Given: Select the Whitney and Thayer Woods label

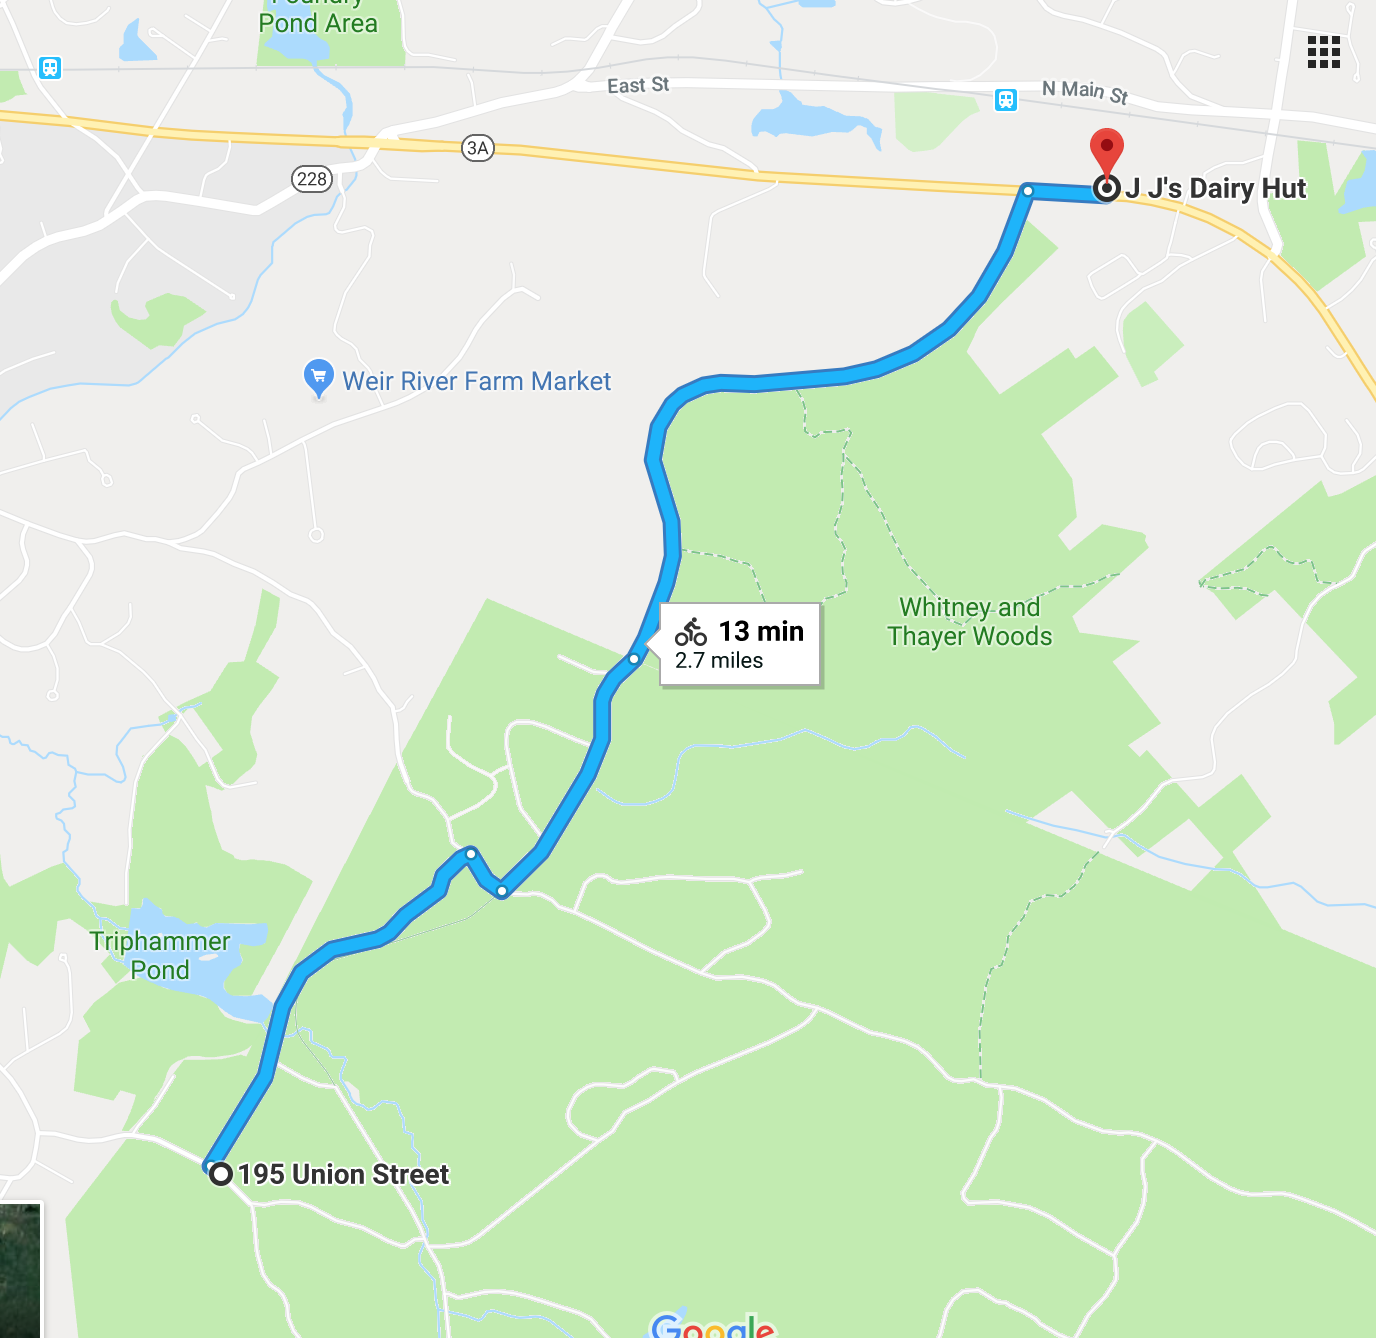Looking at the screenshot, I should point(970,622).
